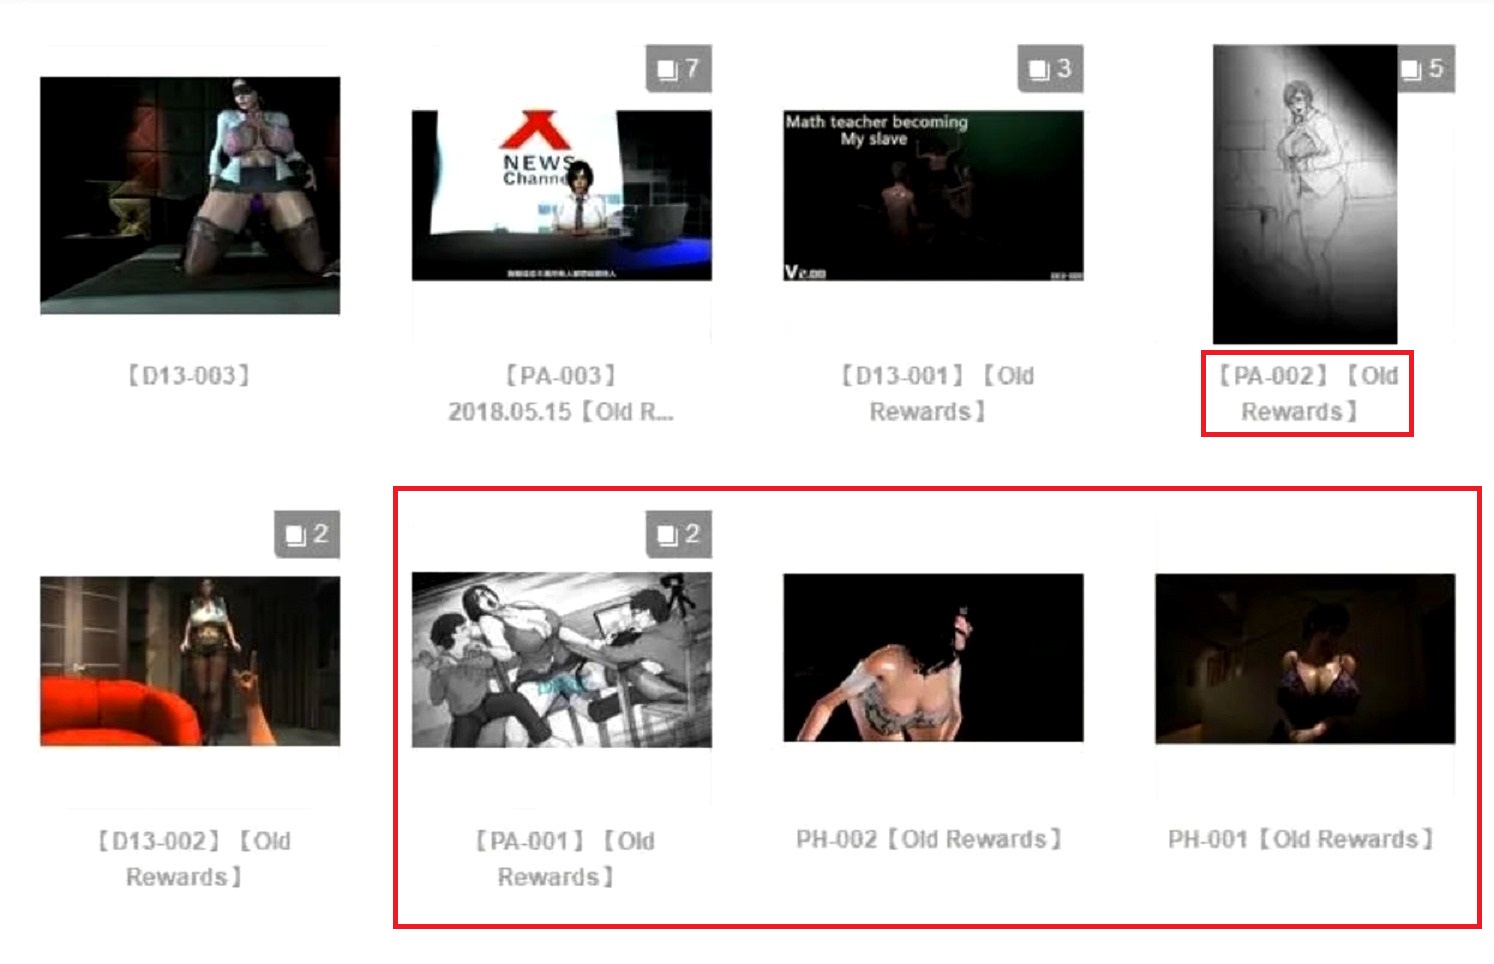Open the PA-001 black-and-white thumbnail

tap(562, 660)
